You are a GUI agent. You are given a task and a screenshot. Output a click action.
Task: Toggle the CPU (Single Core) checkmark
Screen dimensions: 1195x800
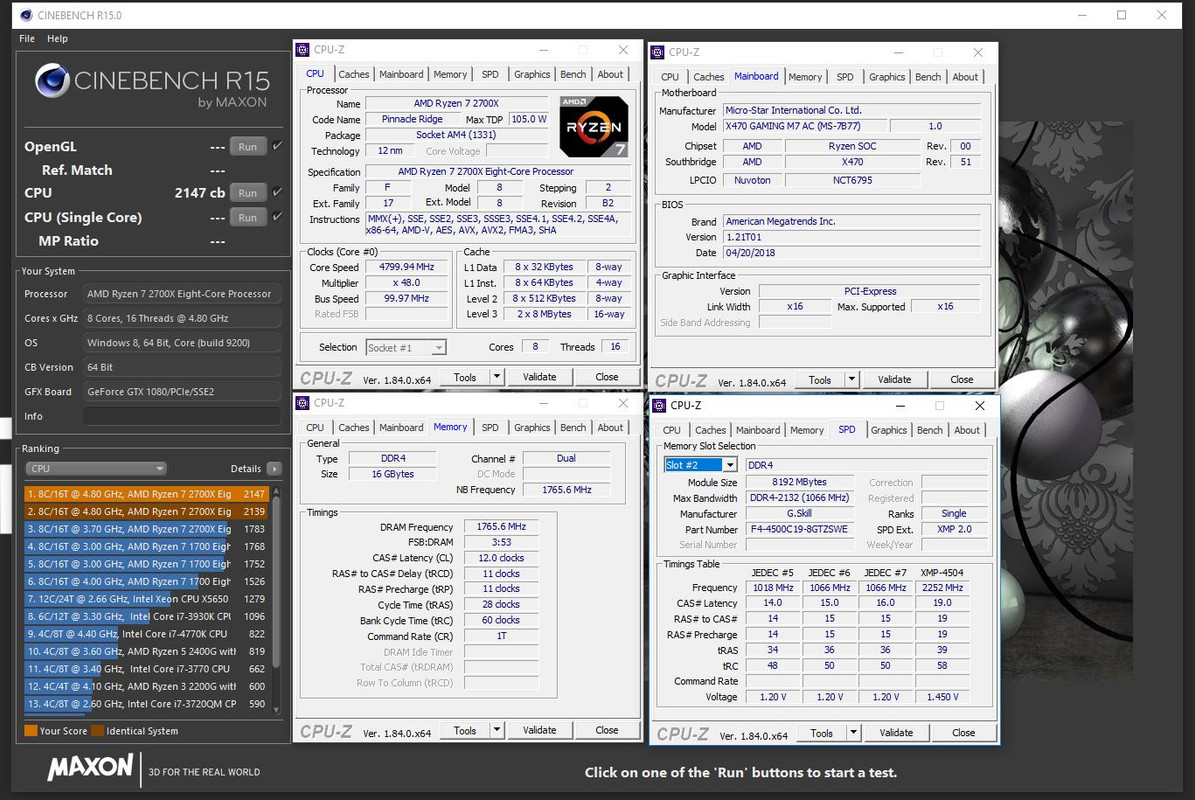277,216
